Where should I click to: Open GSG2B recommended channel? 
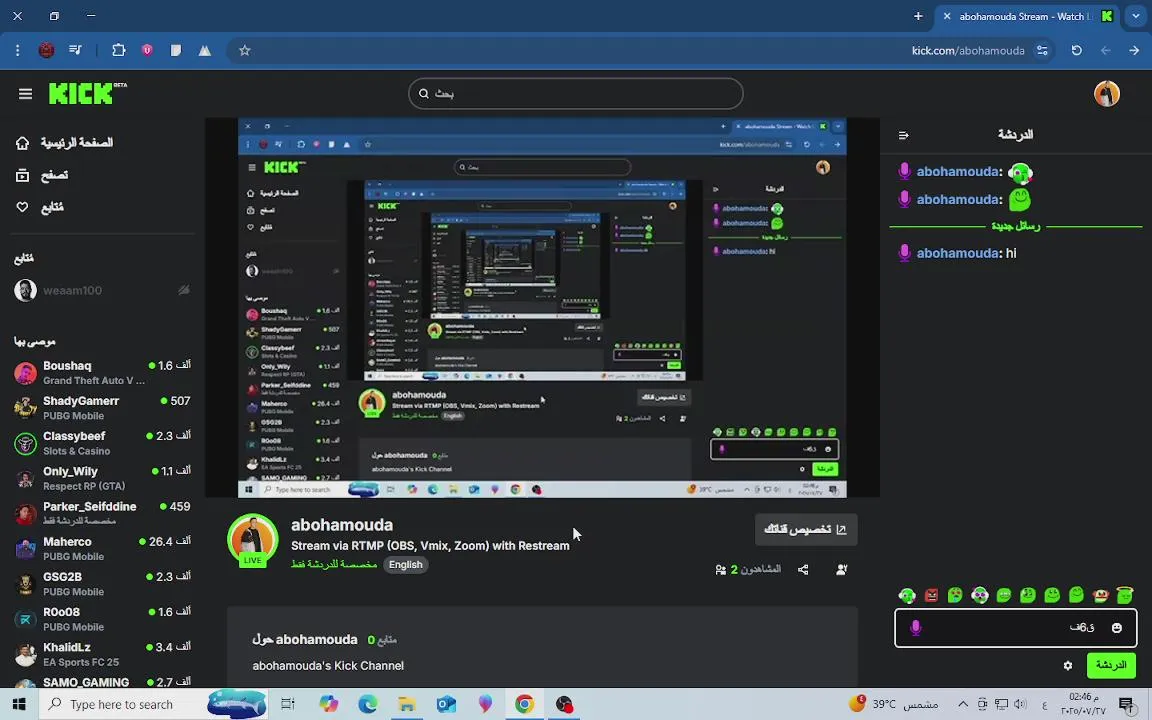[x=102, y=584]
